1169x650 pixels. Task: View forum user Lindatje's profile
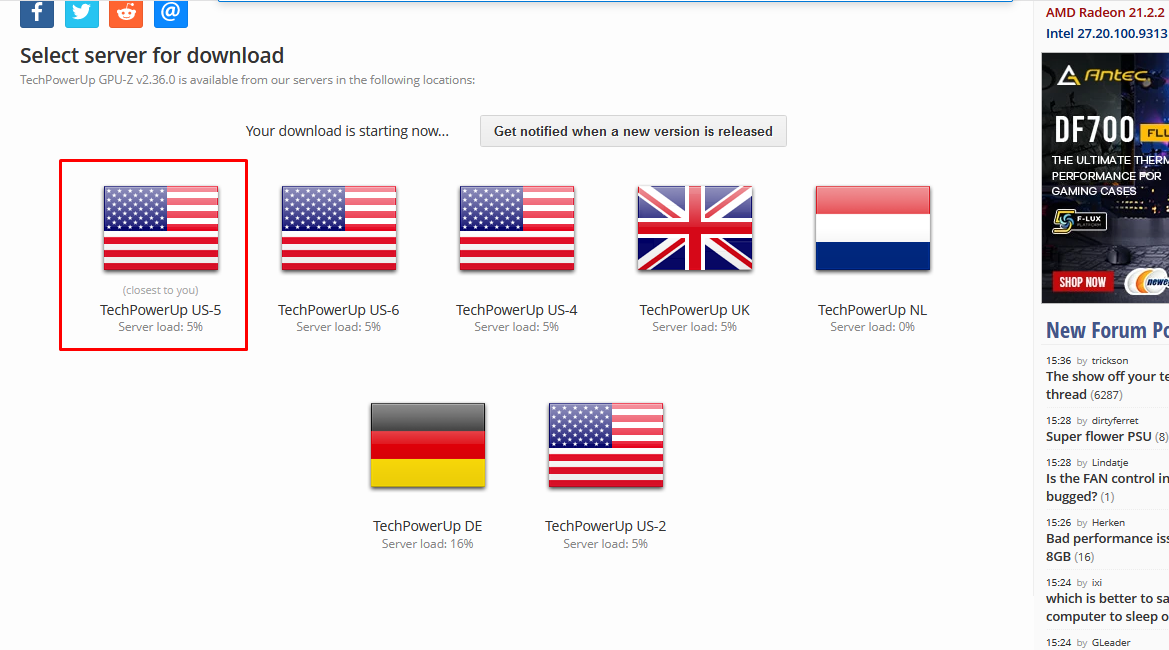pos(1110,463)
